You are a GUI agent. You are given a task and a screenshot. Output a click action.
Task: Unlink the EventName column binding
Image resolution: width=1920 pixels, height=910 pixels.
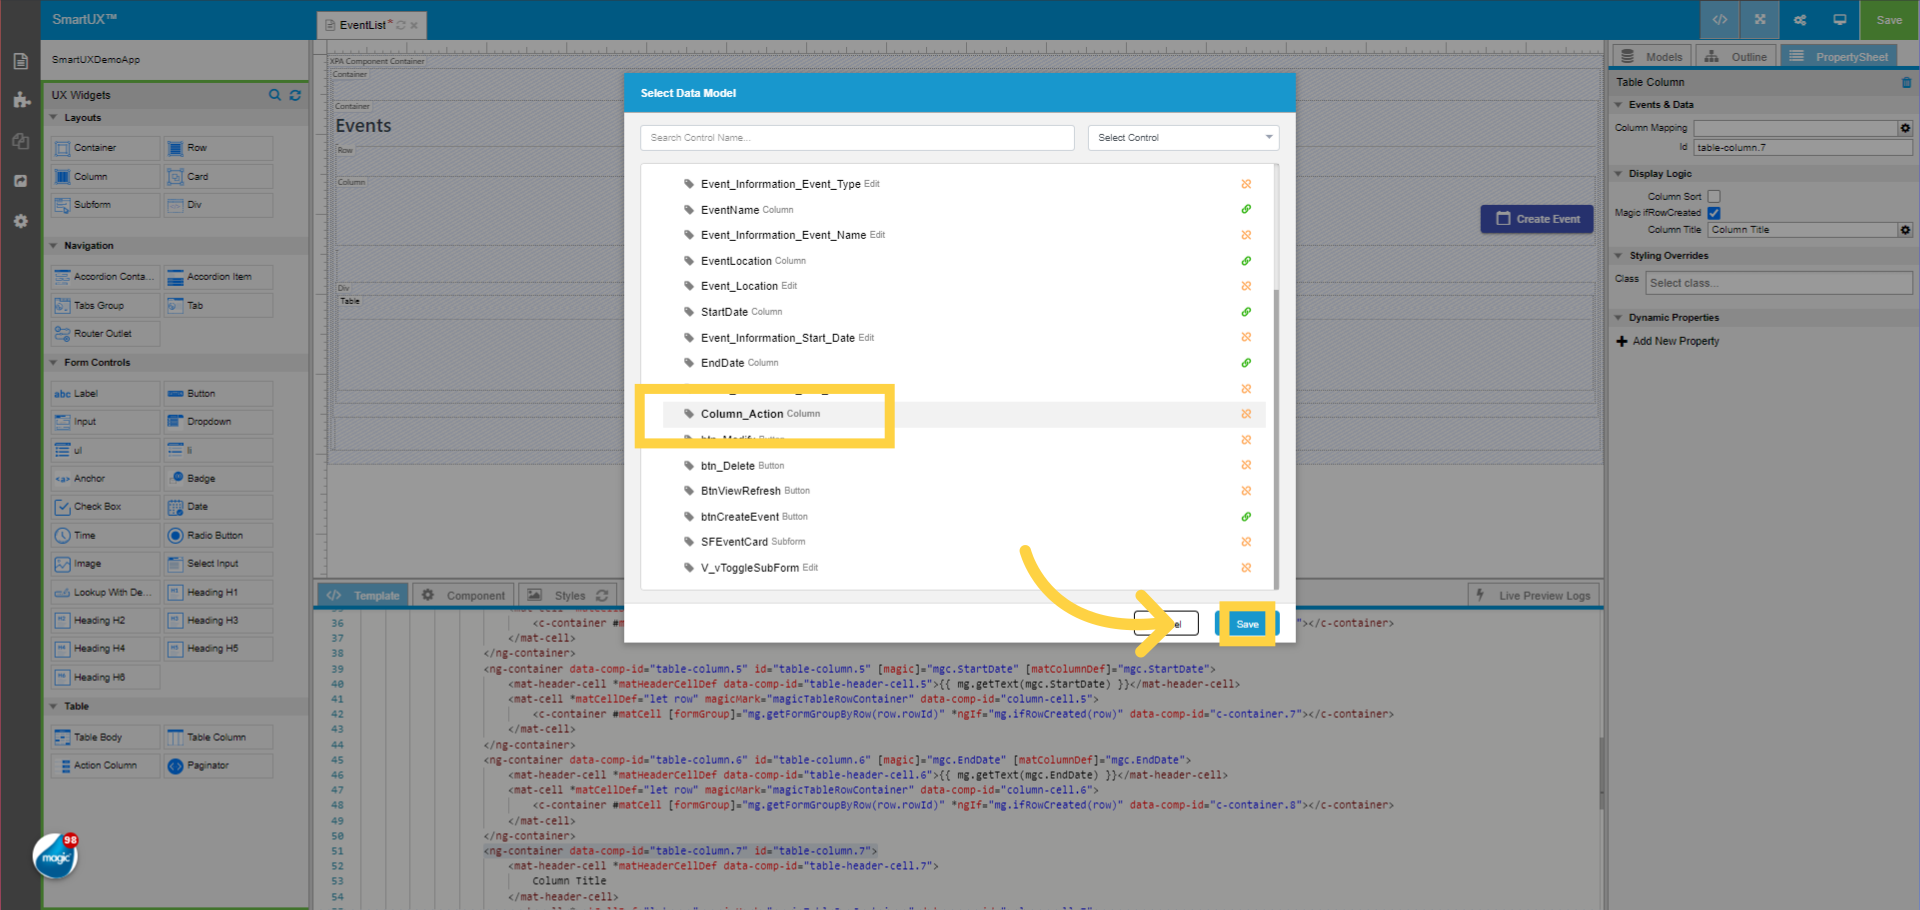1246,210
